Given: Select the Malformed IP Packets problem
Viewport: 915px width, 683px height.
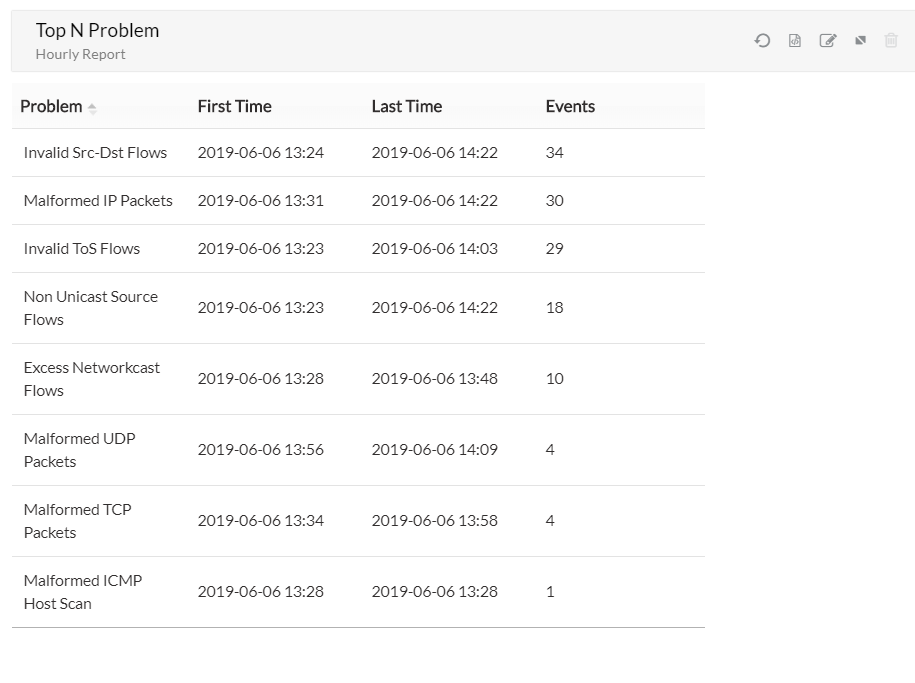Looking at the screenshot, I should pyautogui.click(x=98, y=201).
